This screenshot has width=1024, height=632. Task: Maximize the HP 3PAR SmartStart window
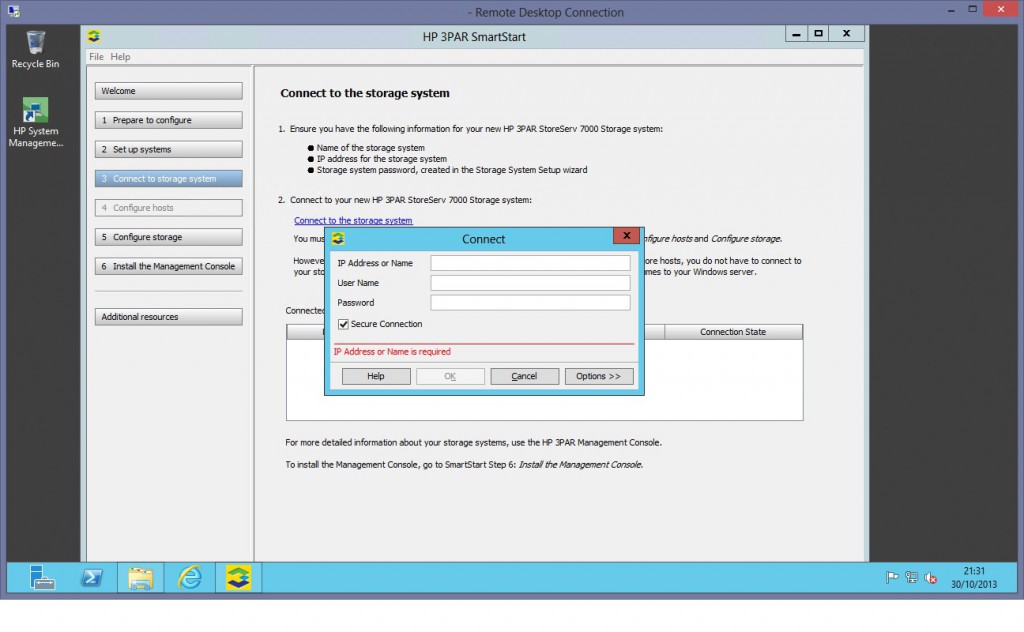tap(818, 33)
